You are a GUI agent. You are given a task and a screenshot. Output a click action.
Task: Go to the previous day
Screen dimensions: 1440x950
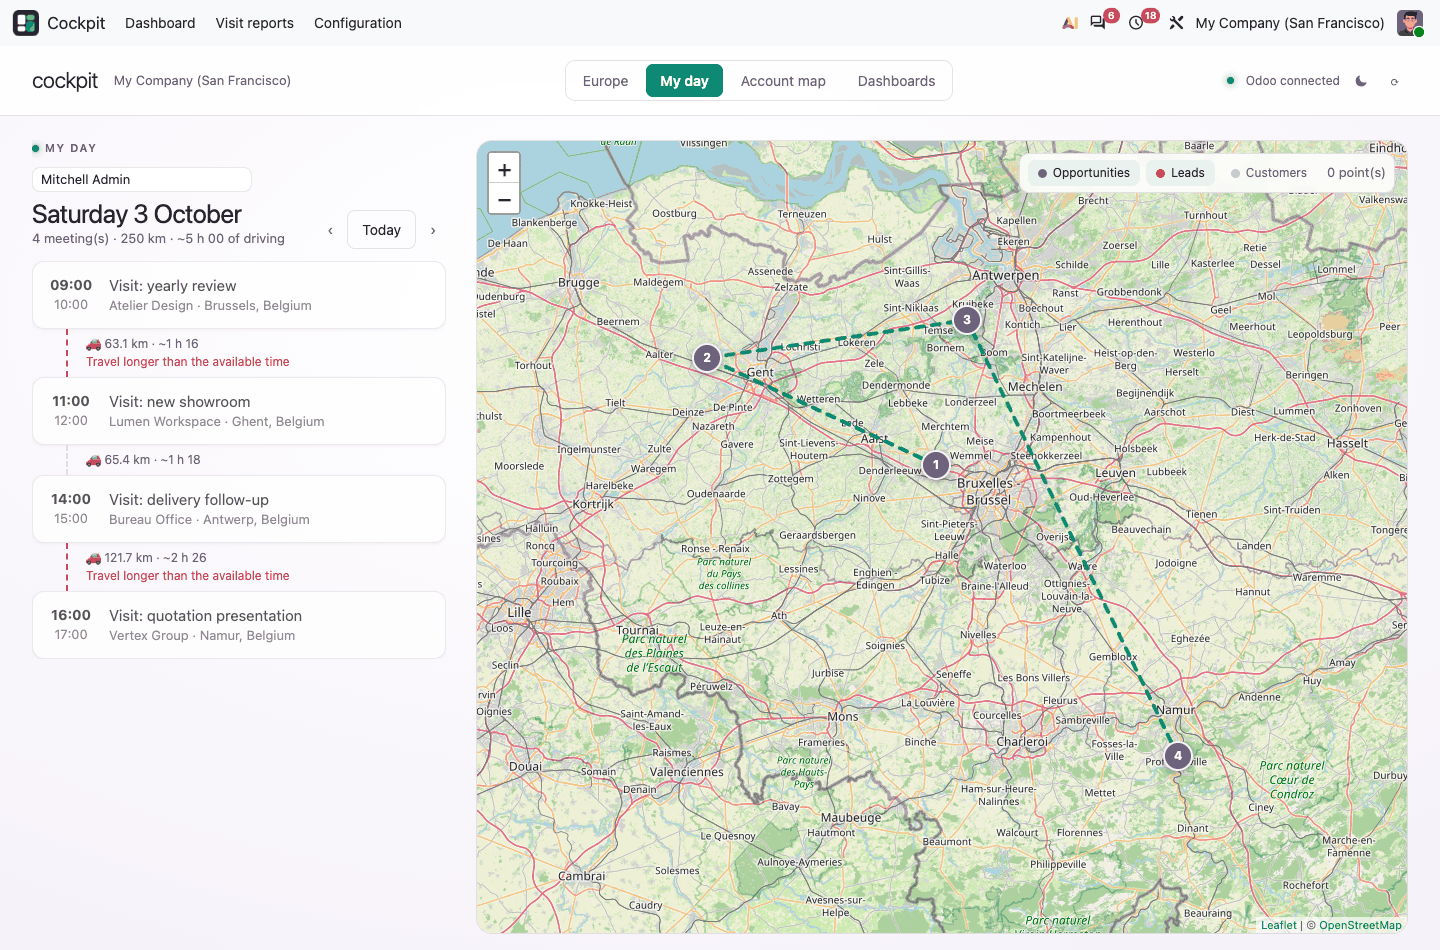[330, 230]
